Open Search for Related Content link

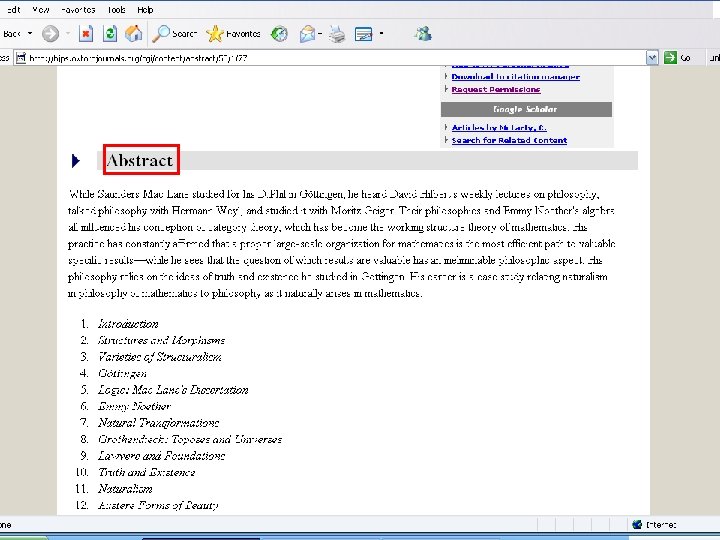[509, 141]
